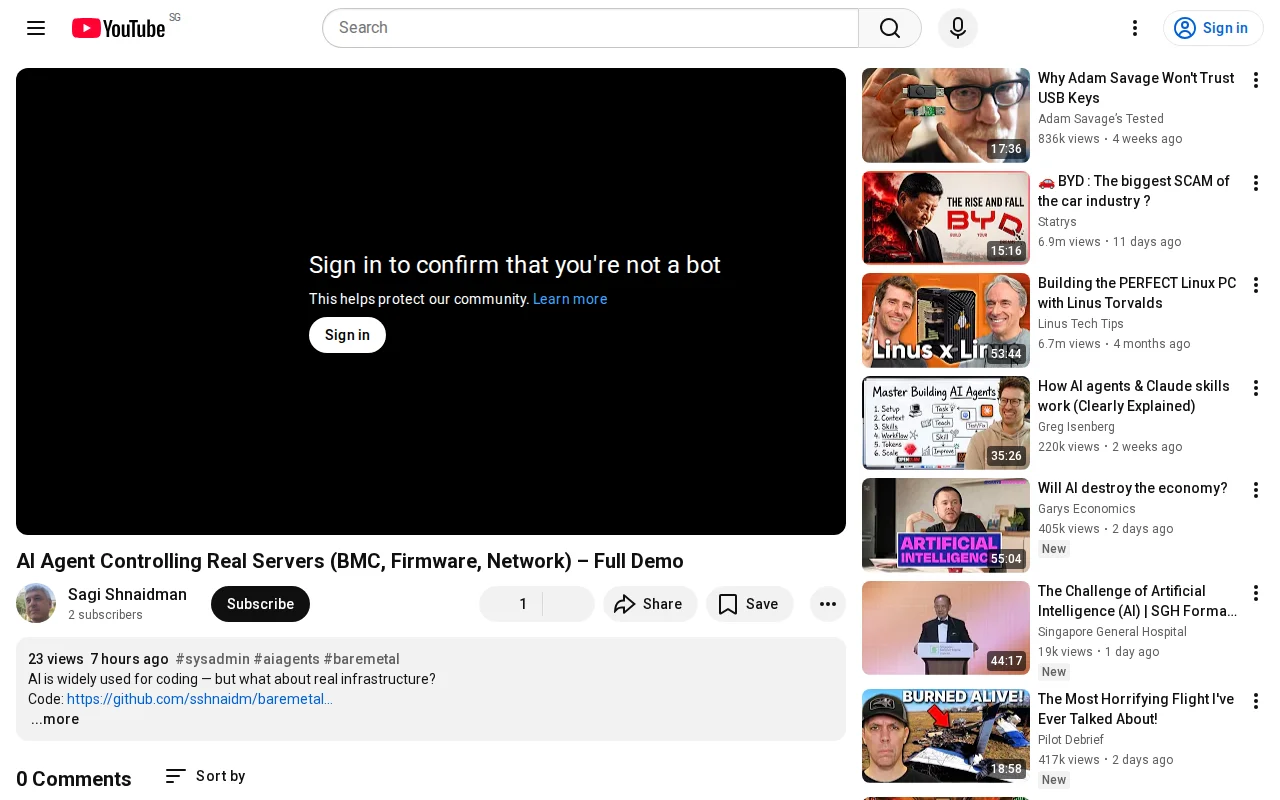The width and height of the screenshot is (1280, 800).
Task: Click the Greg Isenberg channel name
Action: click(1076, 427)
